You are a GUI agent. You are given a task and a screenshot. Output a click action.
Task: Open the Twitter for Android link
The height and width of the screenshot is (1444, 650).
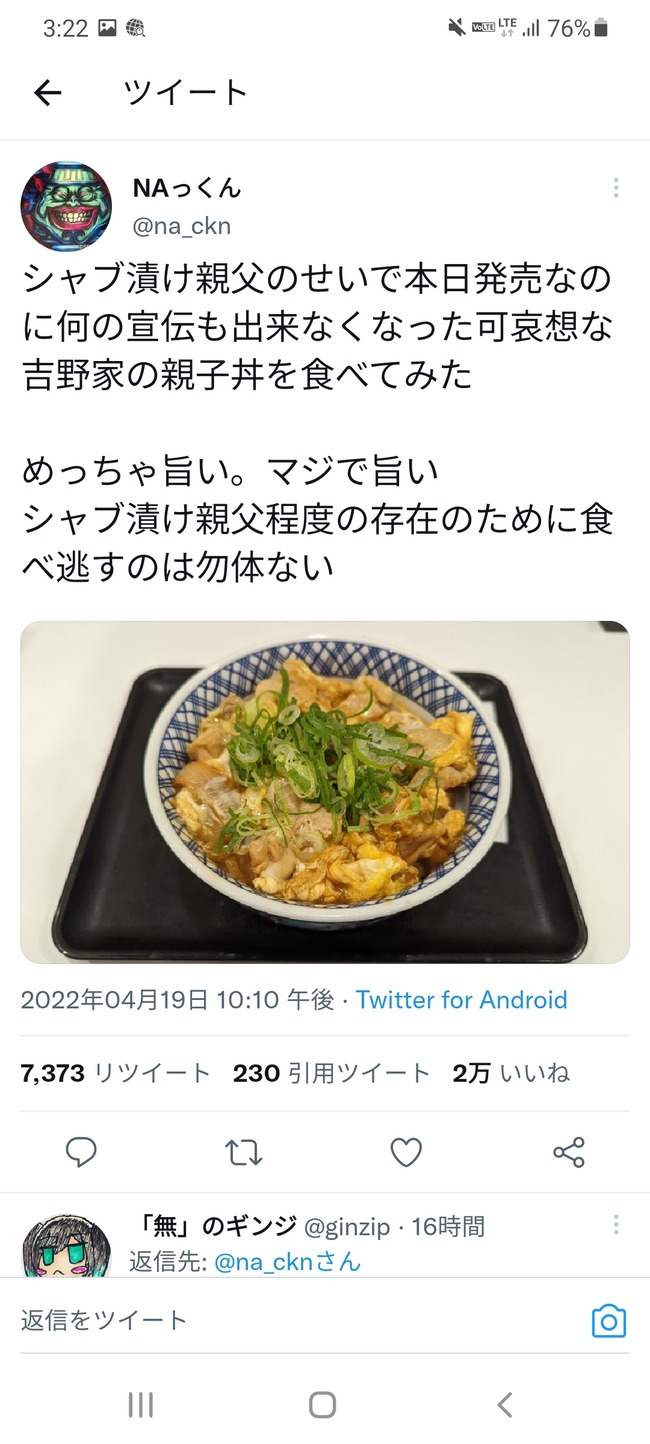coord(461,1000)
